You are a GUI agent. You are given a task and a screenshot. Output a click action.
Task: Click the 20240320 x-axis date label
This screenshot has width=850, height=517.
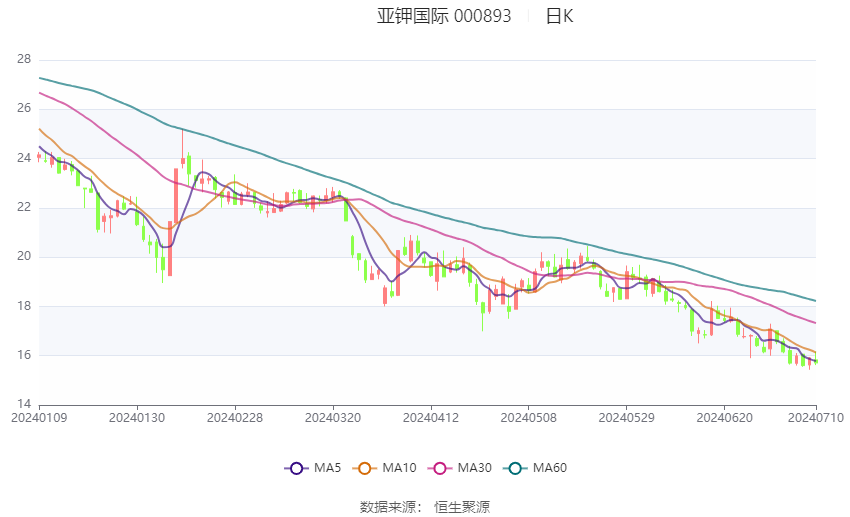click(333, 418)
